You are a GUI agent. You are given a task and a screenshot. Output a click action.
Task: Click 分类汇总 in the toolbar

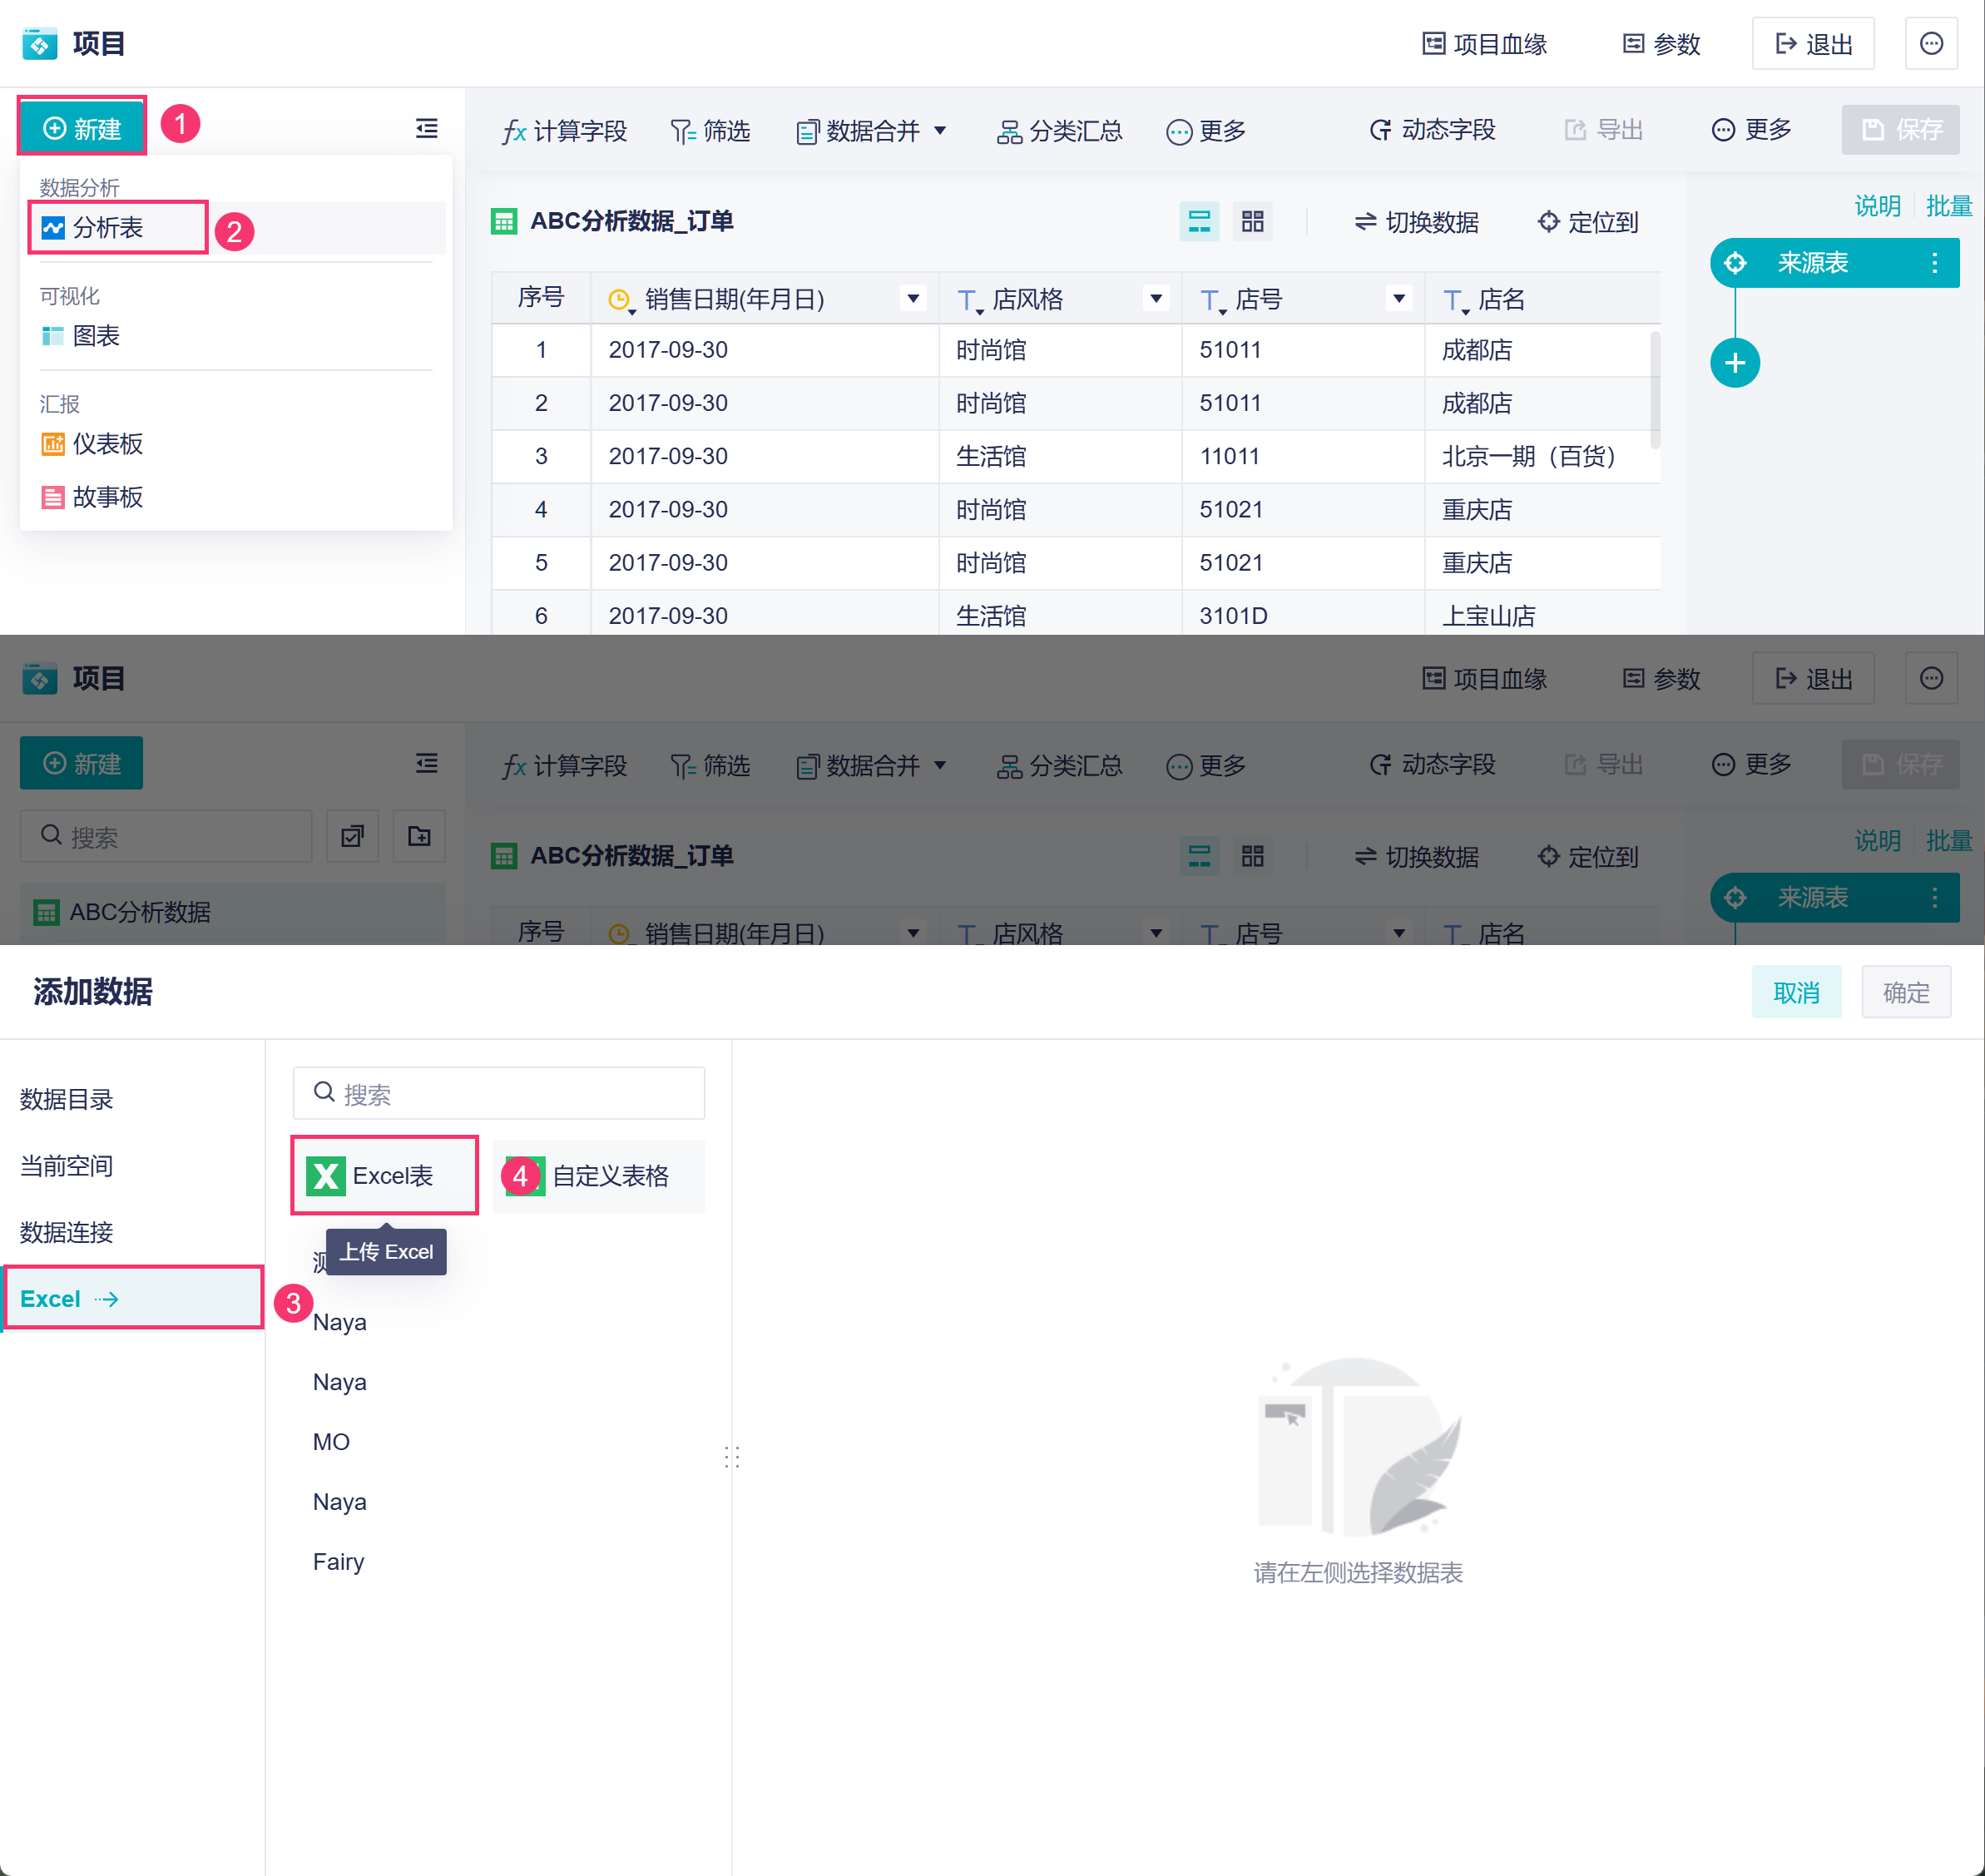pyautogui.click(x=1060, y=131)
